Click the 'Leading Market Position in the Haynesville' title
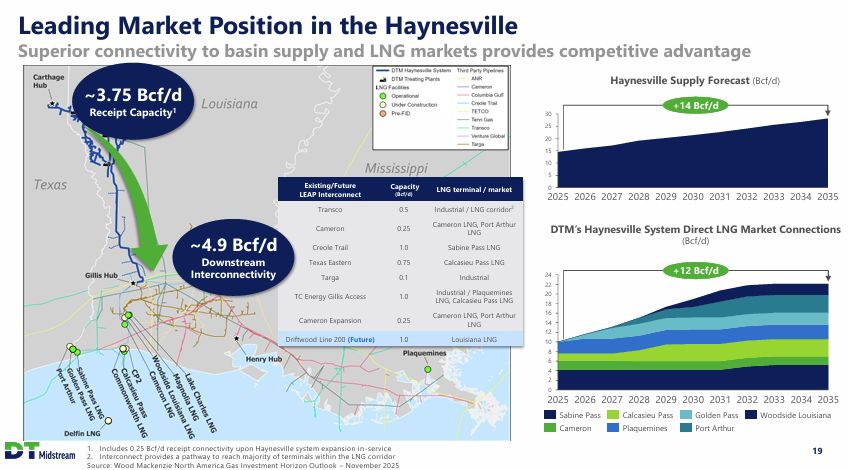The width and height of the screenshot is (848, 470). pyautogui.click(x=268, y=25)
